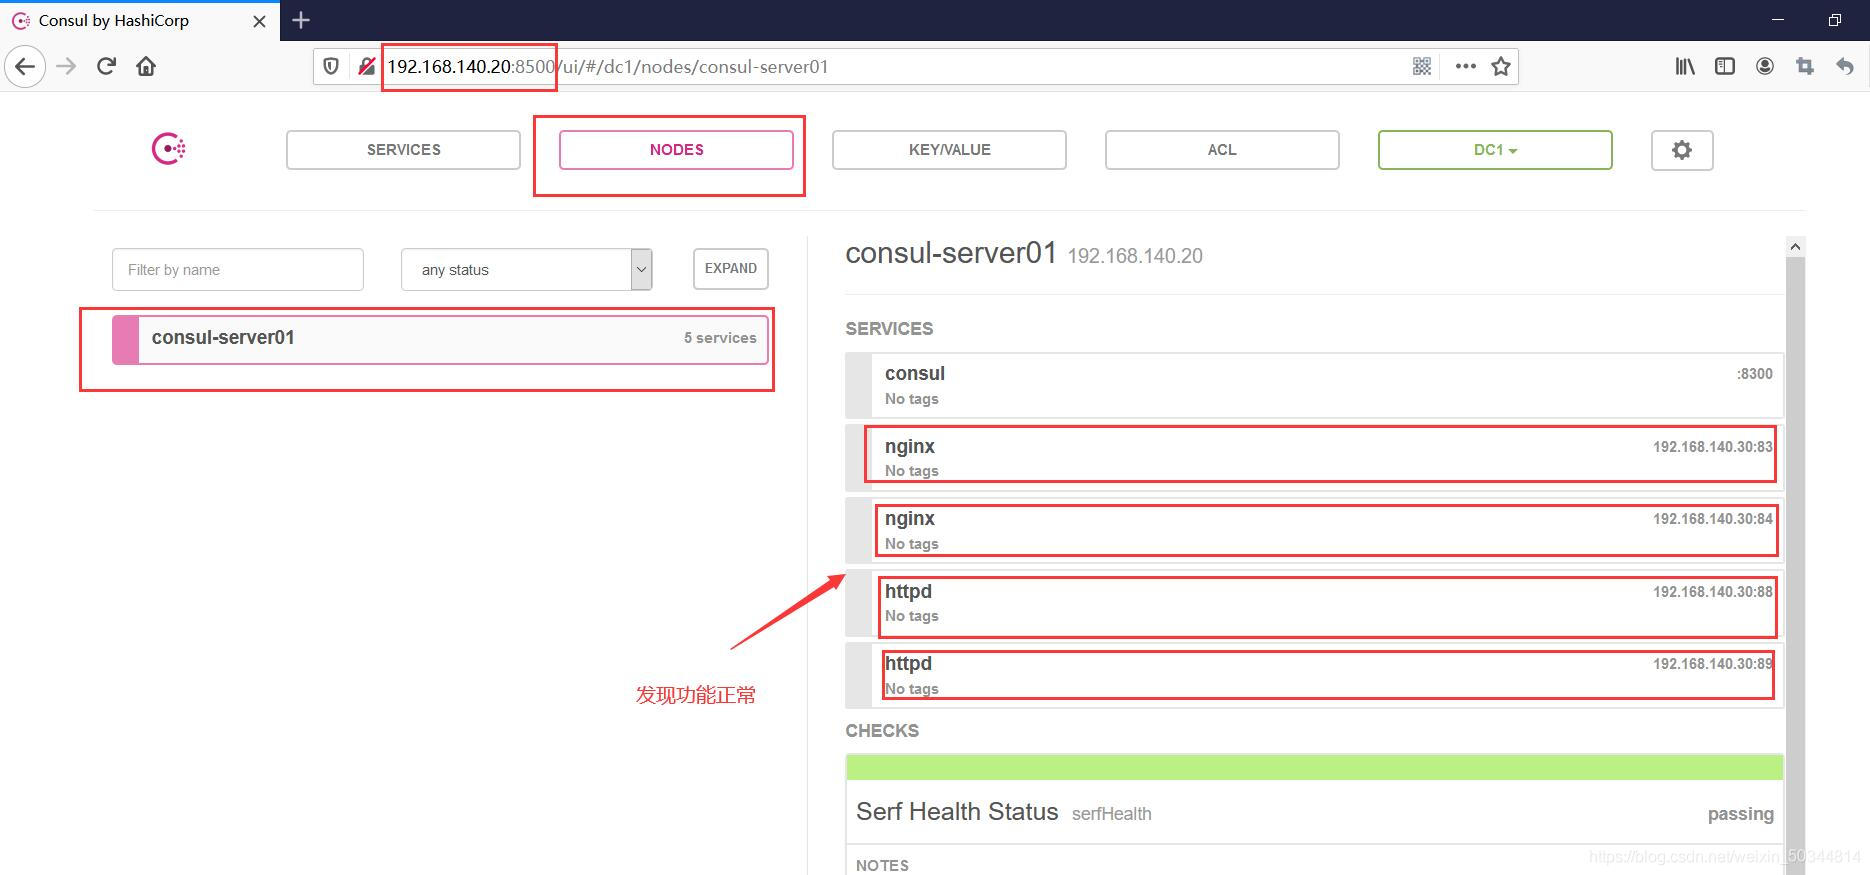
Task: Click the CHECKS section heading
Action: tap(882, 731)
